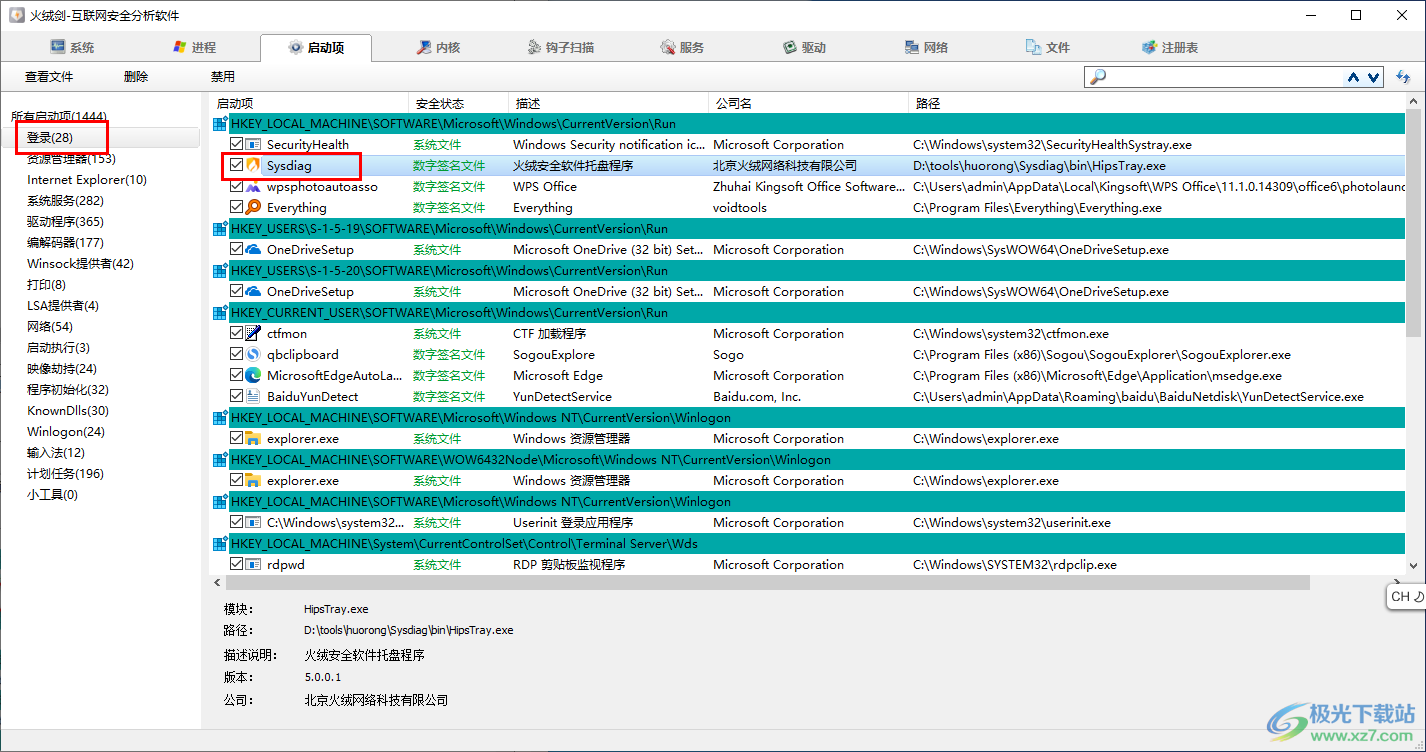Click the horizontal scrollbar thumb of list
The height and width of the screenshot is (752, 1426).
767,582
